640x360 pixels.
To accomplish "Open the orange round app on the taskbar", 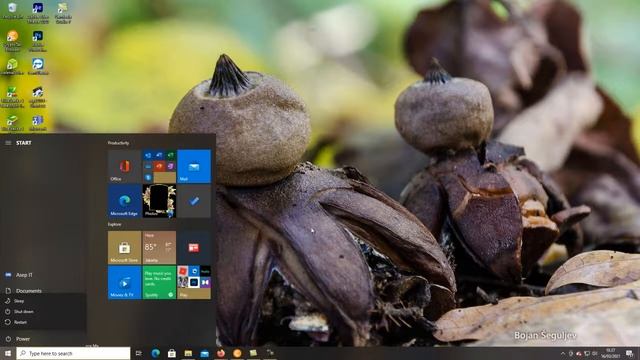I will click(237, 353).
